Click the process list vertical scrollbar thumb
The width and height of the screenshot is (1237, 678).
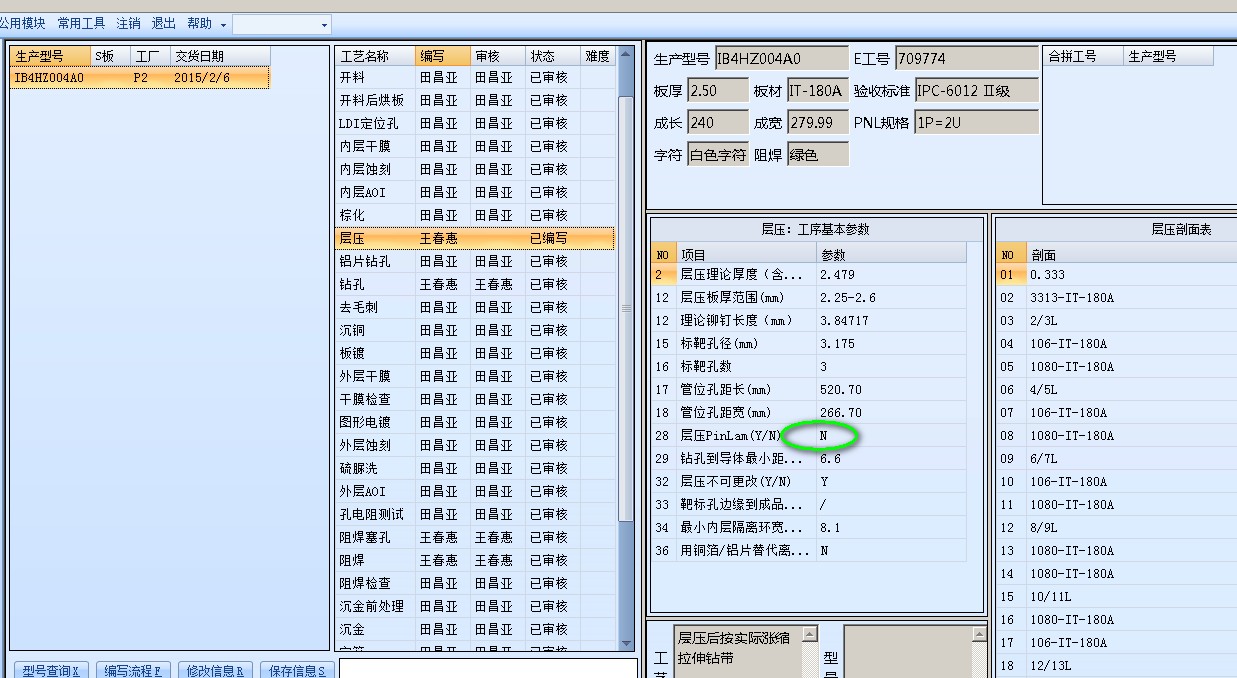626,308
